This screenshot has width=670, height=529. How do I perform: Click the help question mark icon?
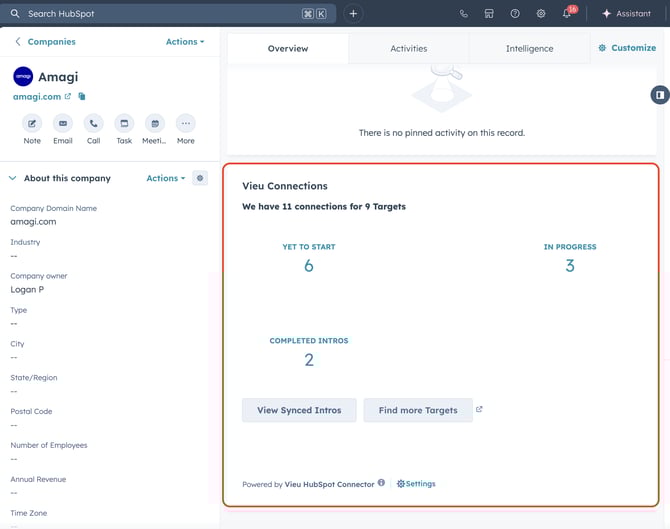click(515, 14)
